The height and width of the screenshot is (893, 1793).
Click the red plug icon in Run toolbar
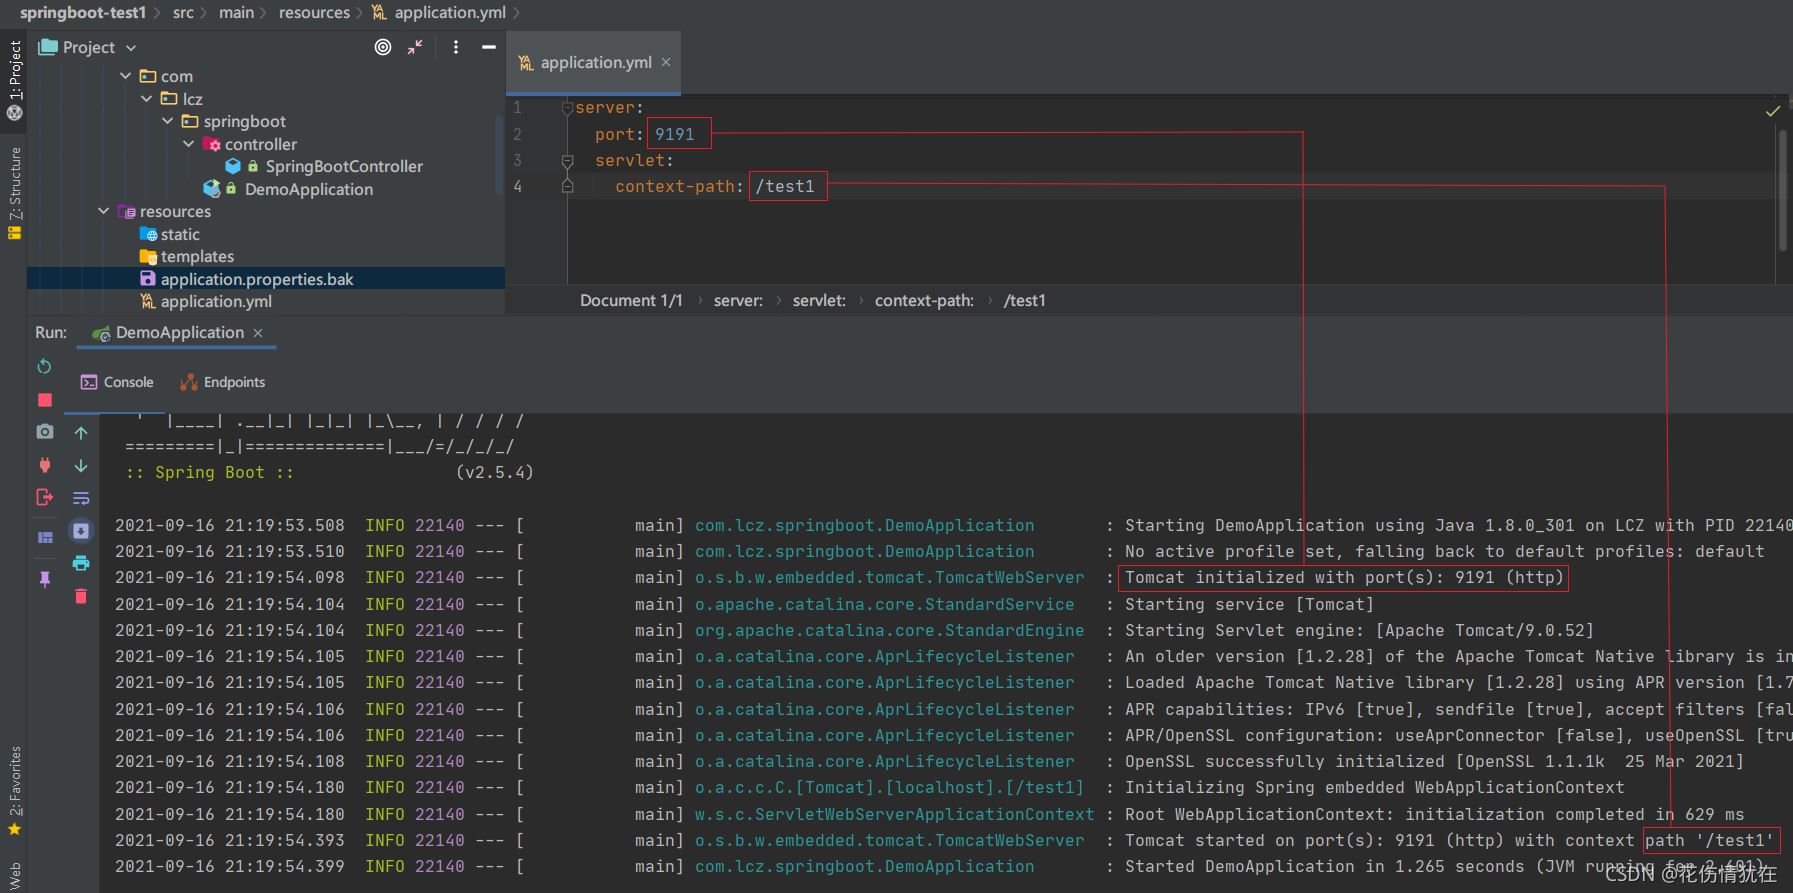pyautogui.click(x=44, y=465)
